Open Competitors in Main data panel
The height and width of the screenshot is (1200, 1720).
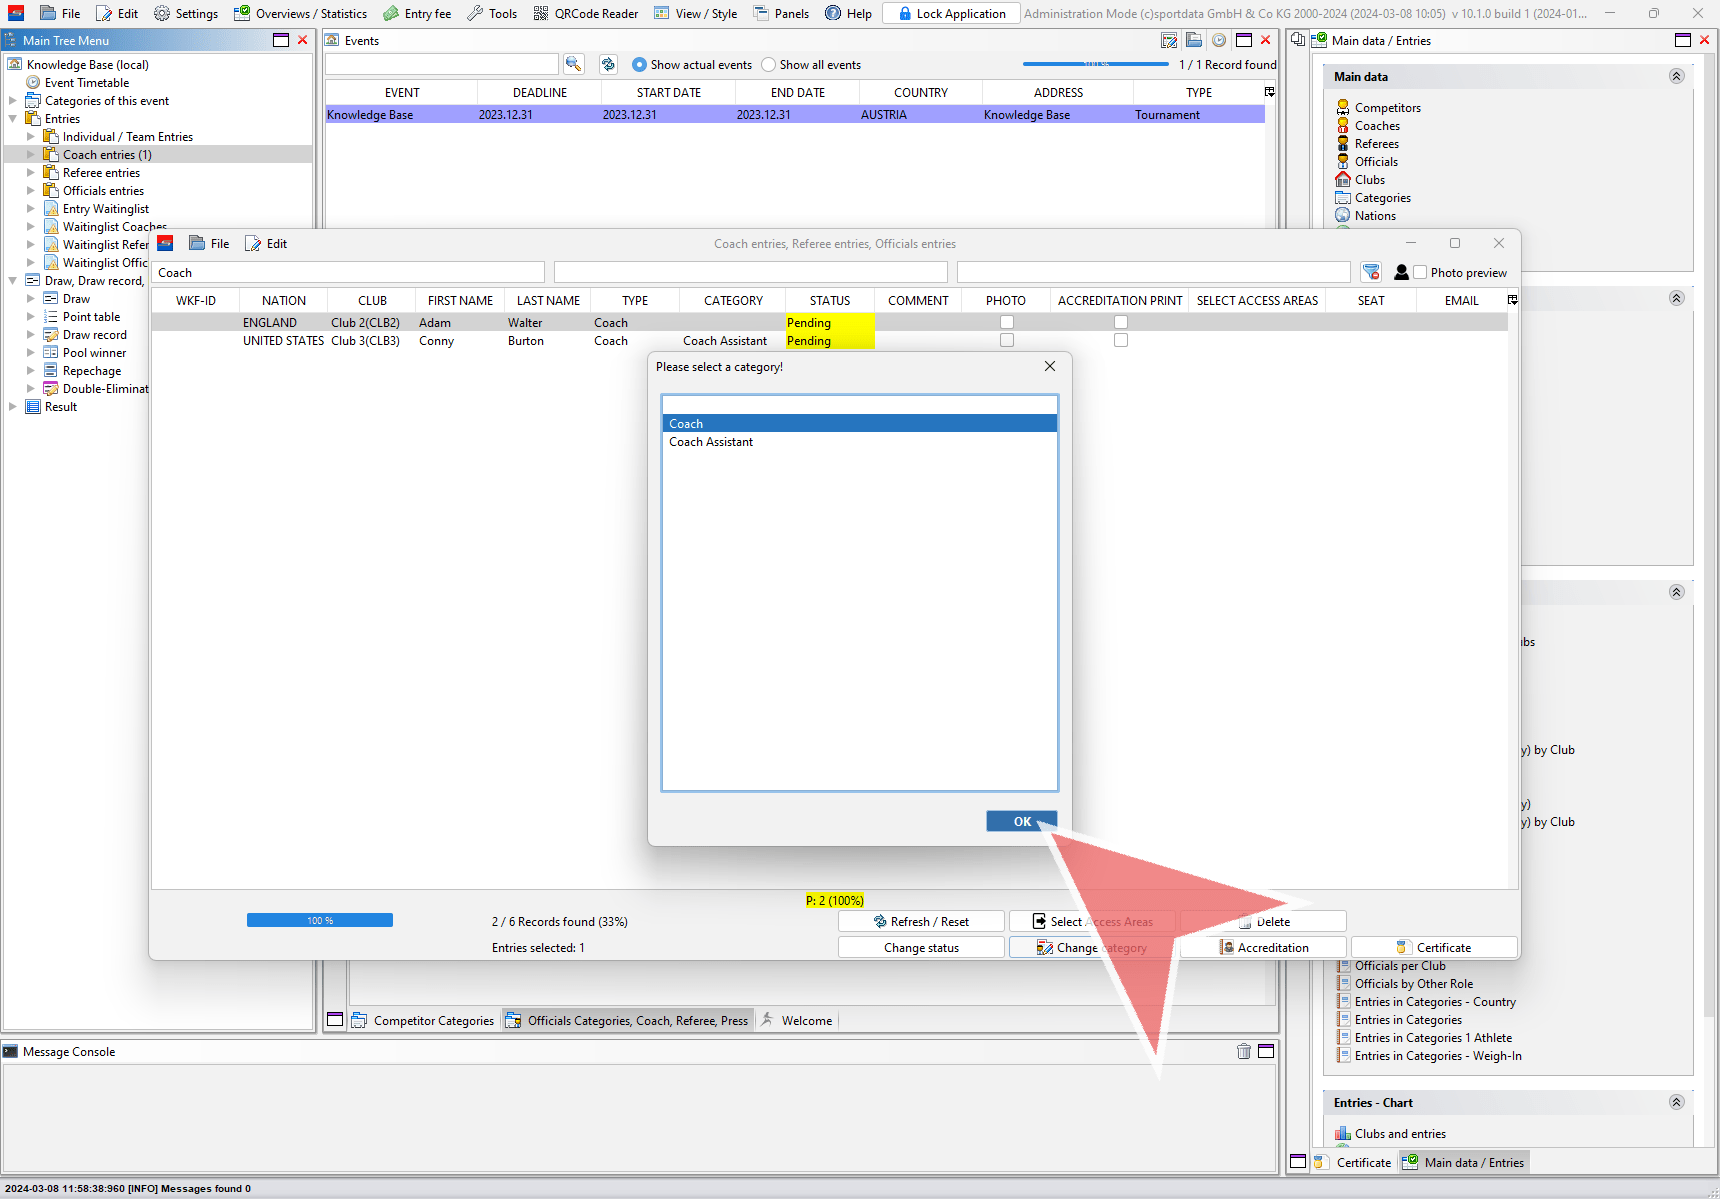(x=1387, y=108)
